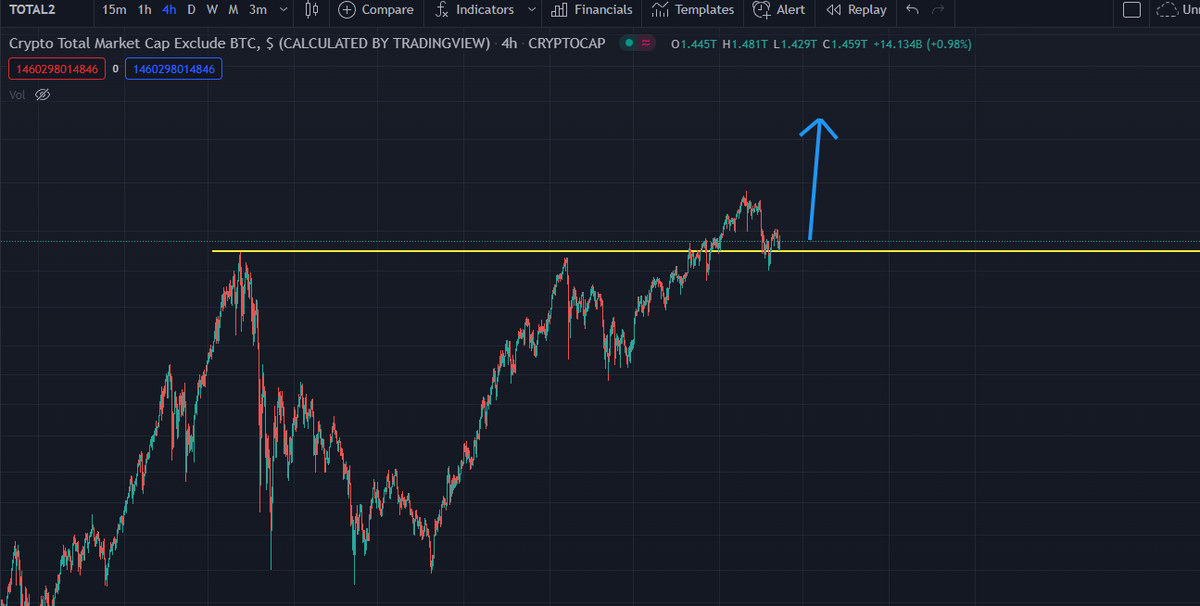The image size is (1200, 606).
Task: Click the pink data-mode wave icon
Action: click(646, 43)
